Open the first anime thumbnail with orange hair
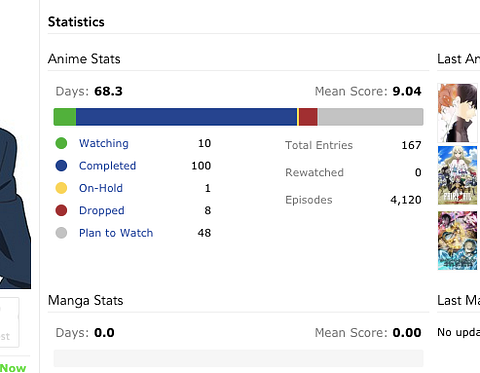Screen dimensions: 480x373 (457, 113)
